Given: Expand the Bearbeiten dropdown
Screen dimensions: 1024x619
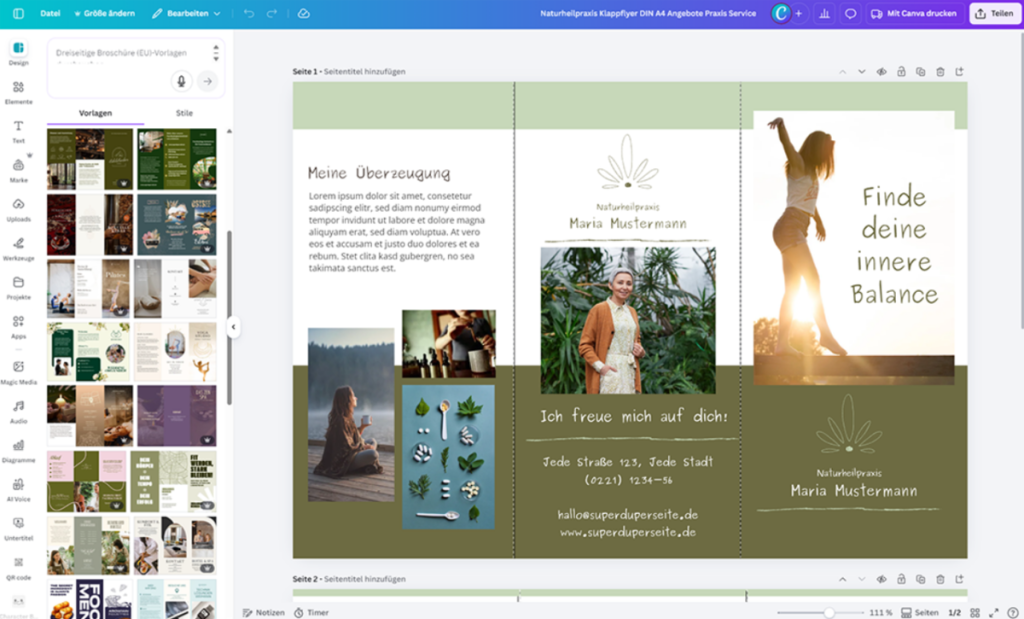Looking at the screenshot, I should point(187,14).
